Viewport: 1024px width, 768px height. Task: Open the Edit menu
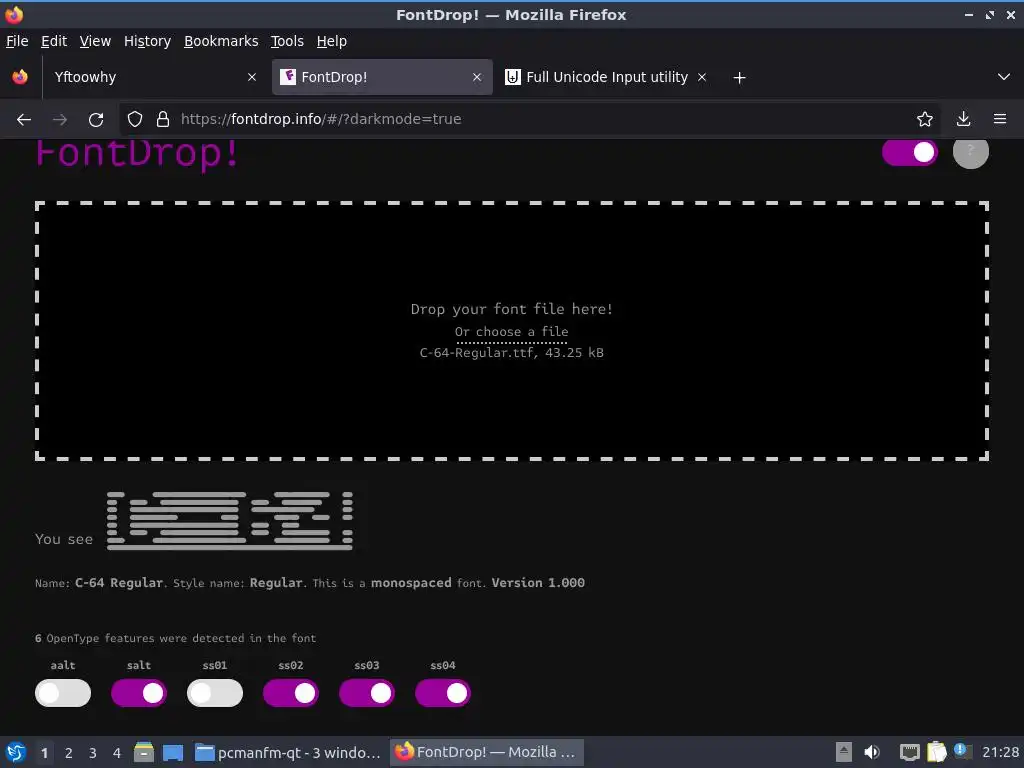[54, 41]
